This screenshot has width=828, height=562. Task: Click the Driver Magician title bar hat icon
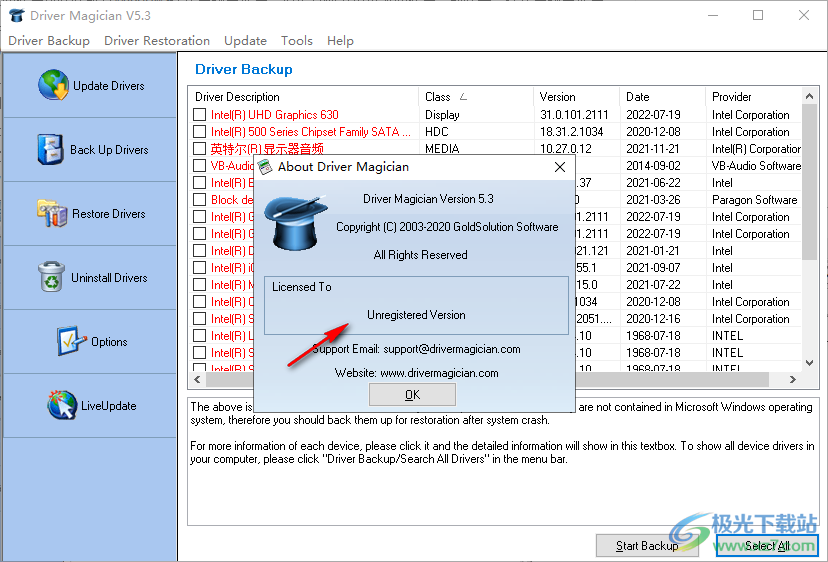17,15
